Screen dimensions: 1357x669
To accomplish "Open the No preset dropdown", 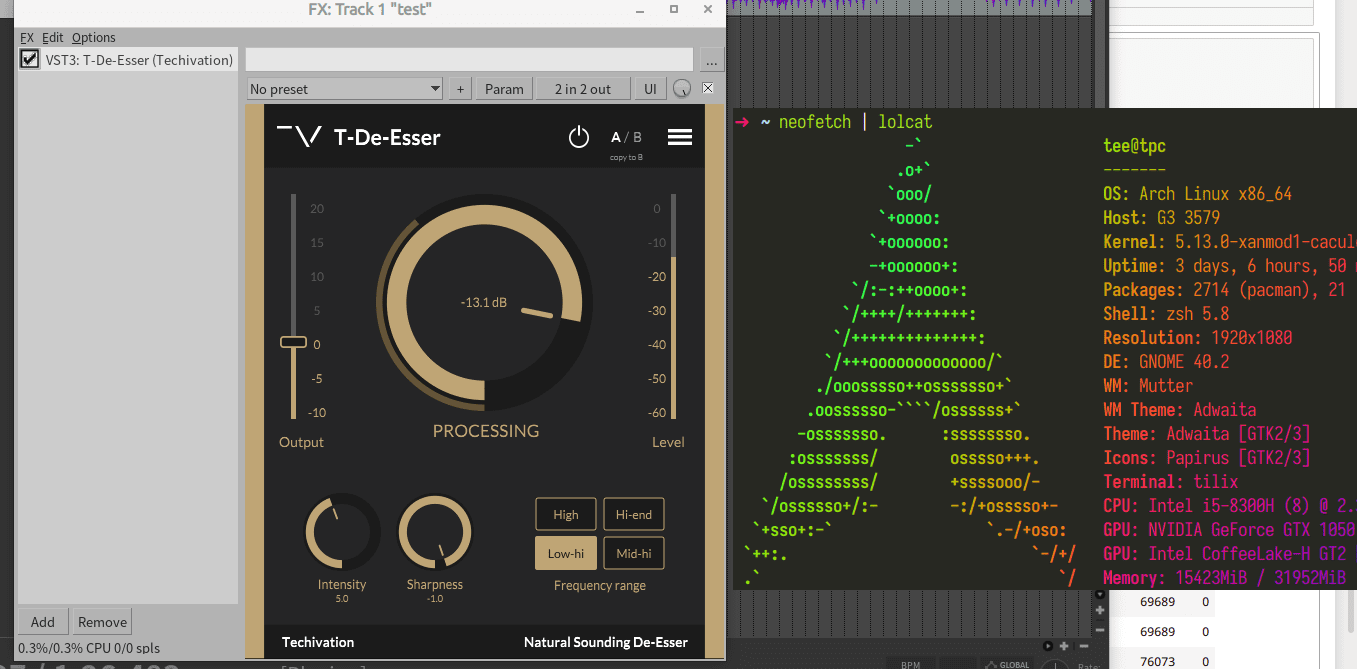I will (x=345, y=89).
